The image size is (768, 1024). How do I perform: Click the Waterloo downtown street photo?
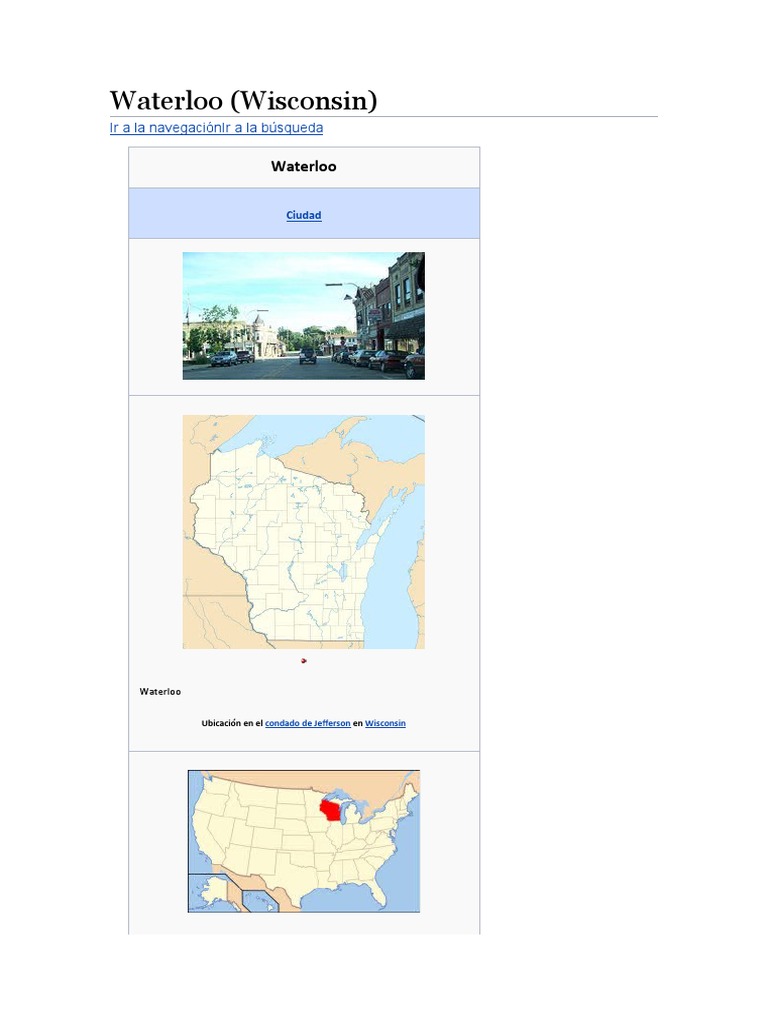[304, 316]
